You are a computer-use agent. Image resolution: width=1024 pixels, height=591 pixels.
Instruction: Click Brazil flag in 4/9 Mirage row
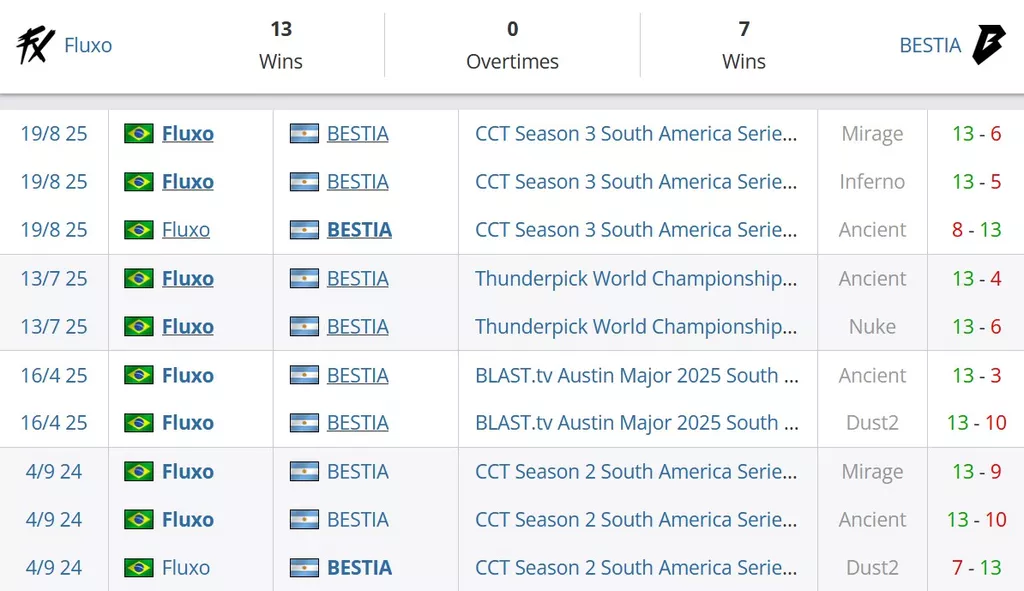(139, 471)
